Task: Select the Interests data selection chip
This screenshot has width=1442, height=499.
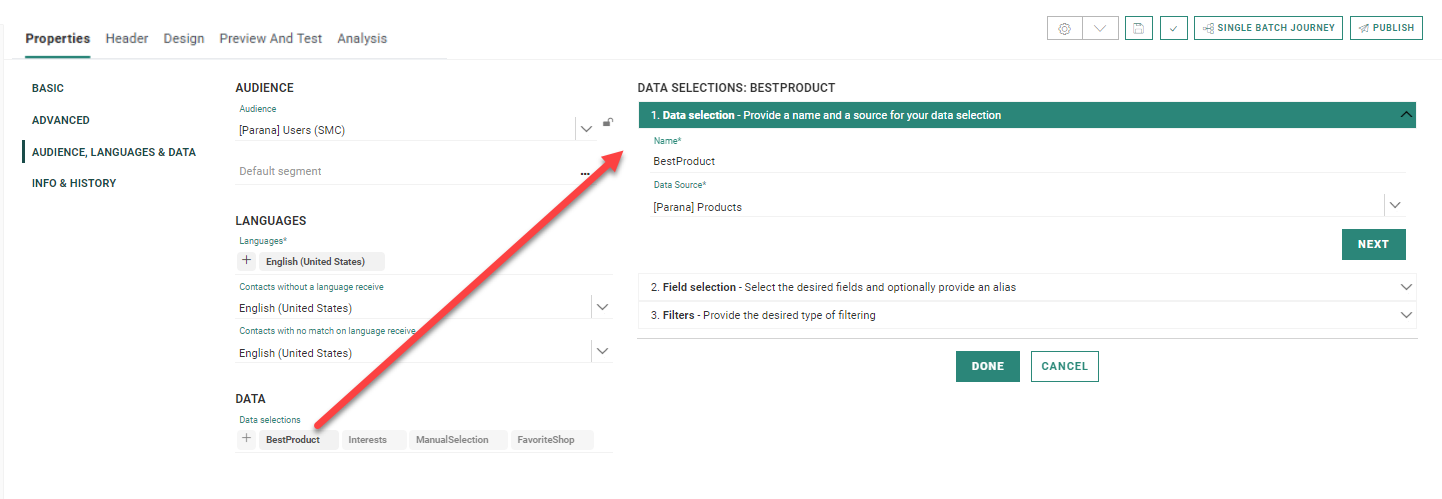Action: [367, 440]
